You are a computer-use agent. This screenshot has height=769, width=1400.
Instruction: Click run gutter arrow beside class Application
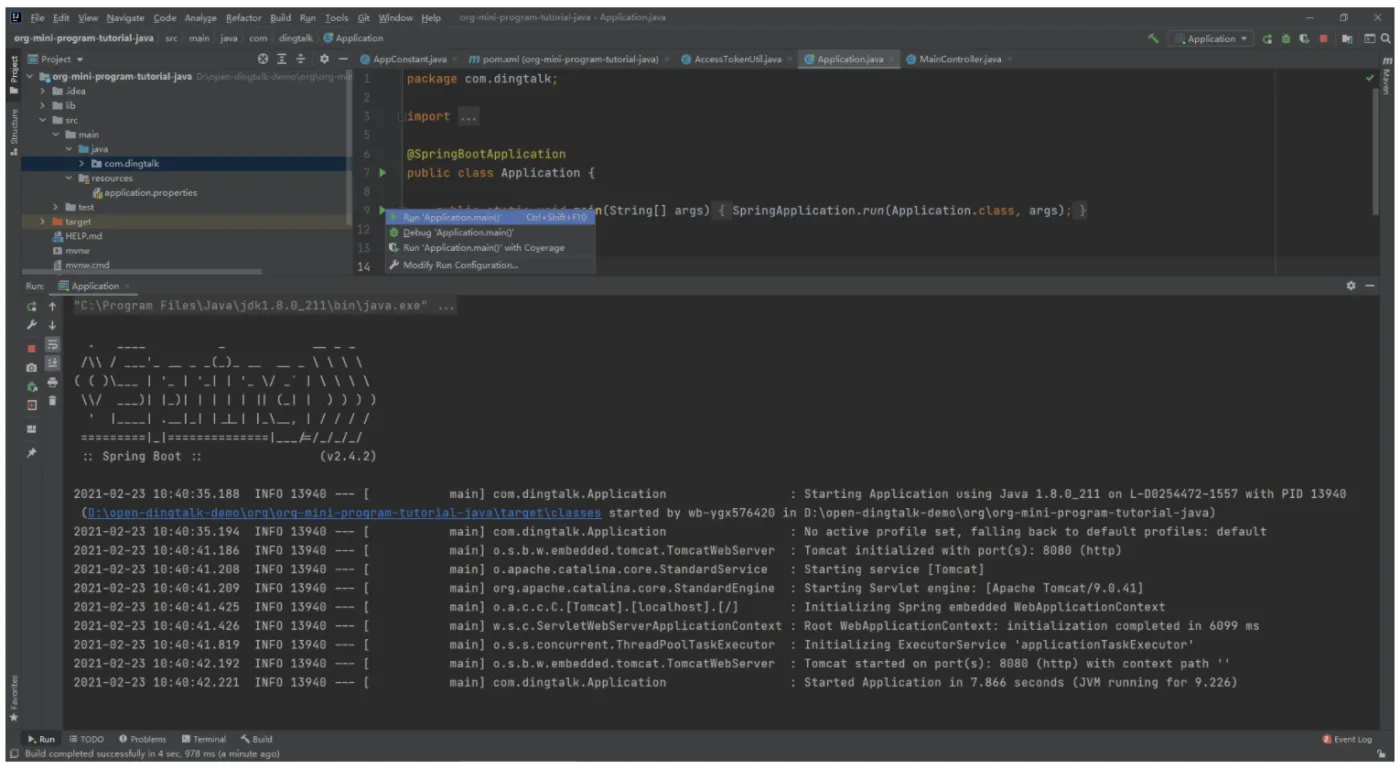coord(382,173)
